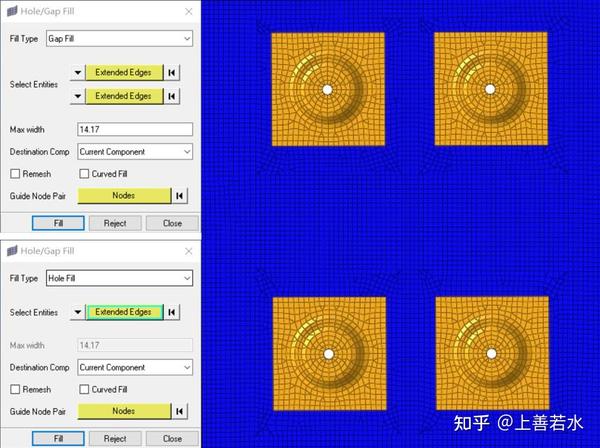The width and height of the screenshot is (600, 448).
Task: Click Max width field in Gap Fill dialog
Action: (x=135, y=129)
